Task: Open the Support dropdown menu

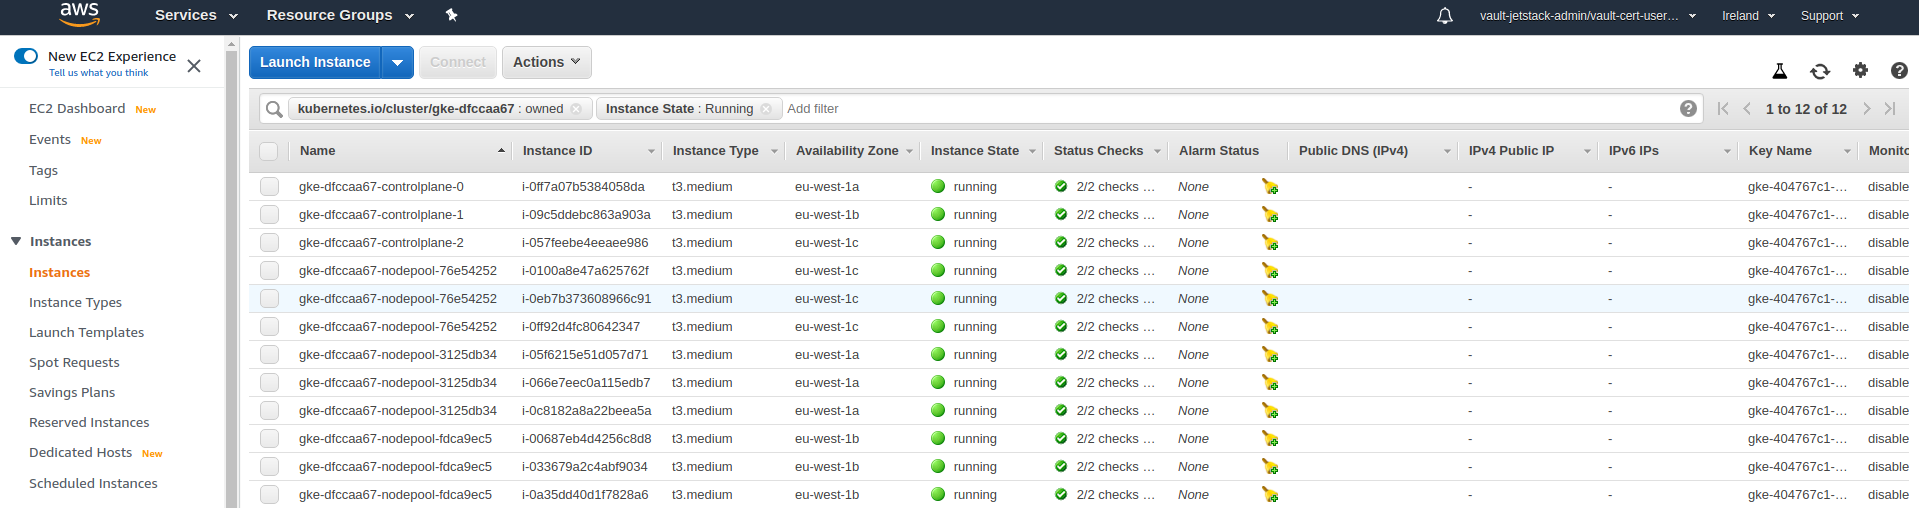Action: pyautogui.click(x=1830, y=16)
